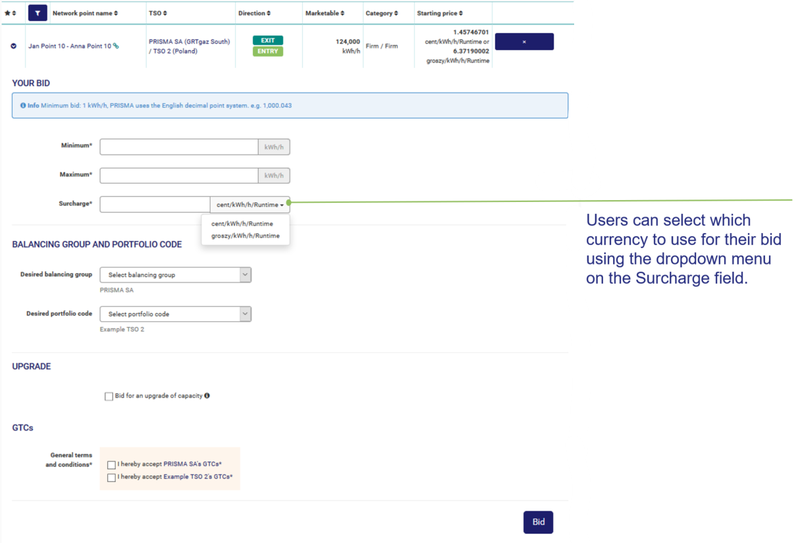The height and width of the screenshot is (543, 800).
Task: Click the filter funnel icon in table header
Action: coord(37,13)
